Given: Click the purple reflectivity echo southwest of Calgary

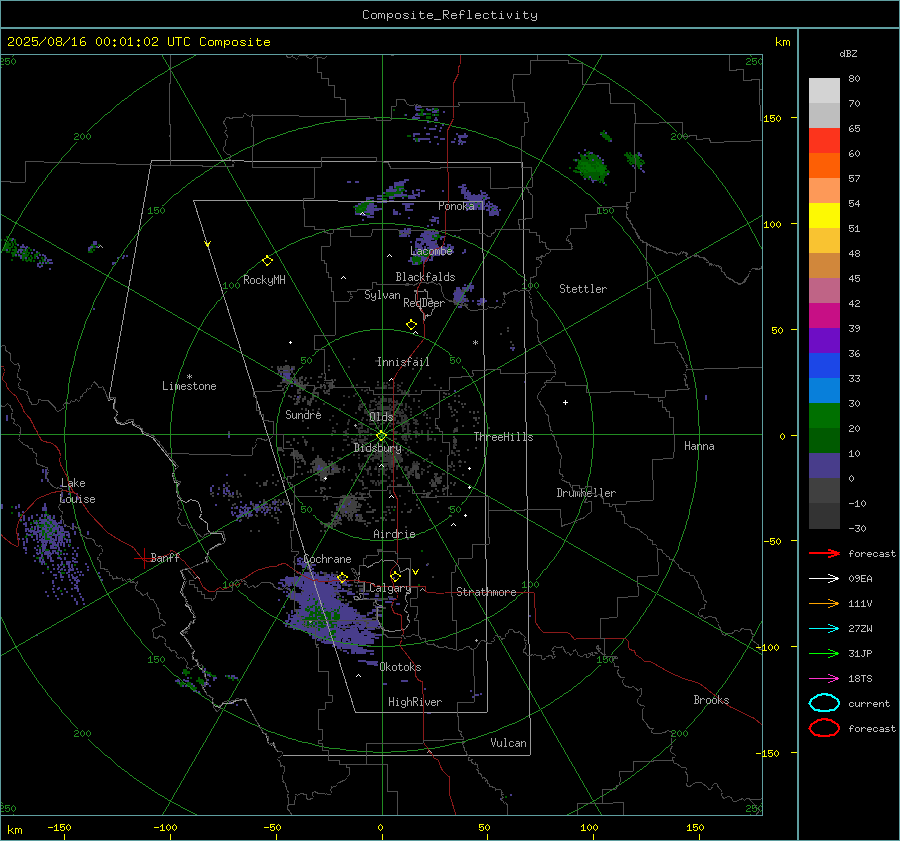Looking at the screenshot, I should click(330, 613).
